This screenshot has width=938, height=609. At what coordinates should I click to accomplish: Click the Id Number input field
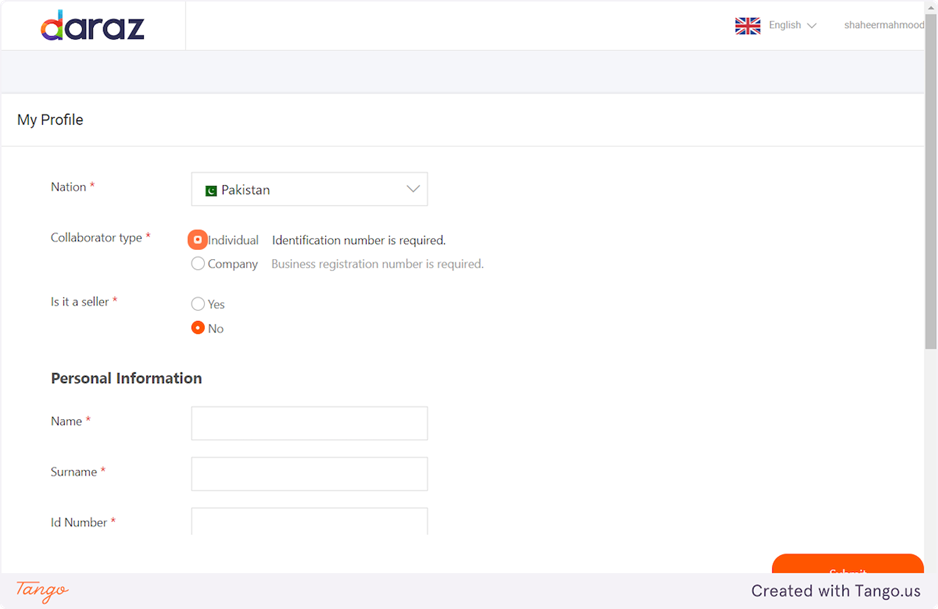(309, 521)
